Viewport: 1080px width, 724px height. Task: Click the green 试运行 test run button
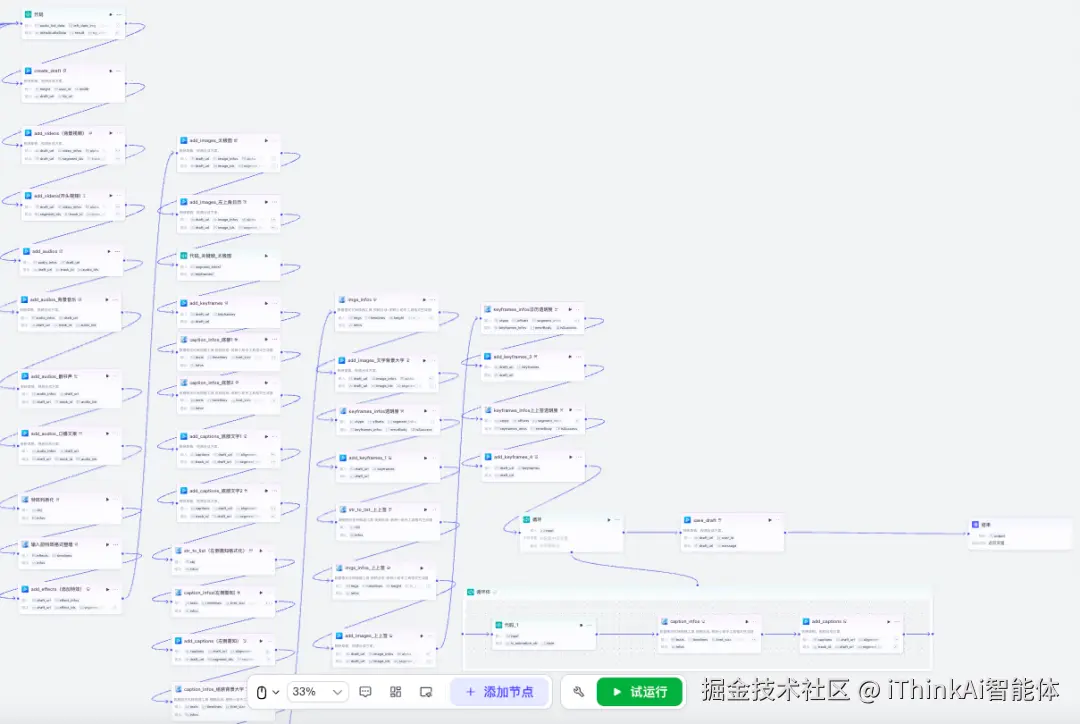pyautogui.click(x=640, y=692)
